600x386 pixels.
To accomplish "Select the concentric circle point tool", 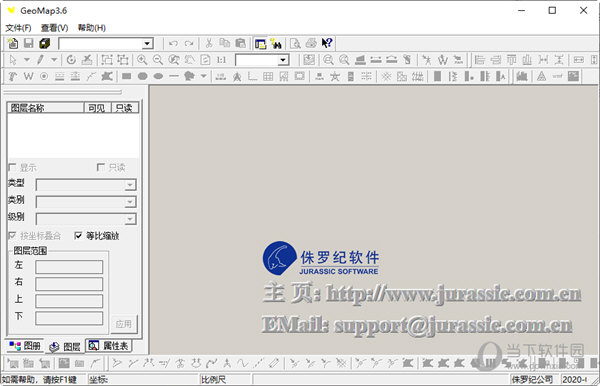I will 44,76.
